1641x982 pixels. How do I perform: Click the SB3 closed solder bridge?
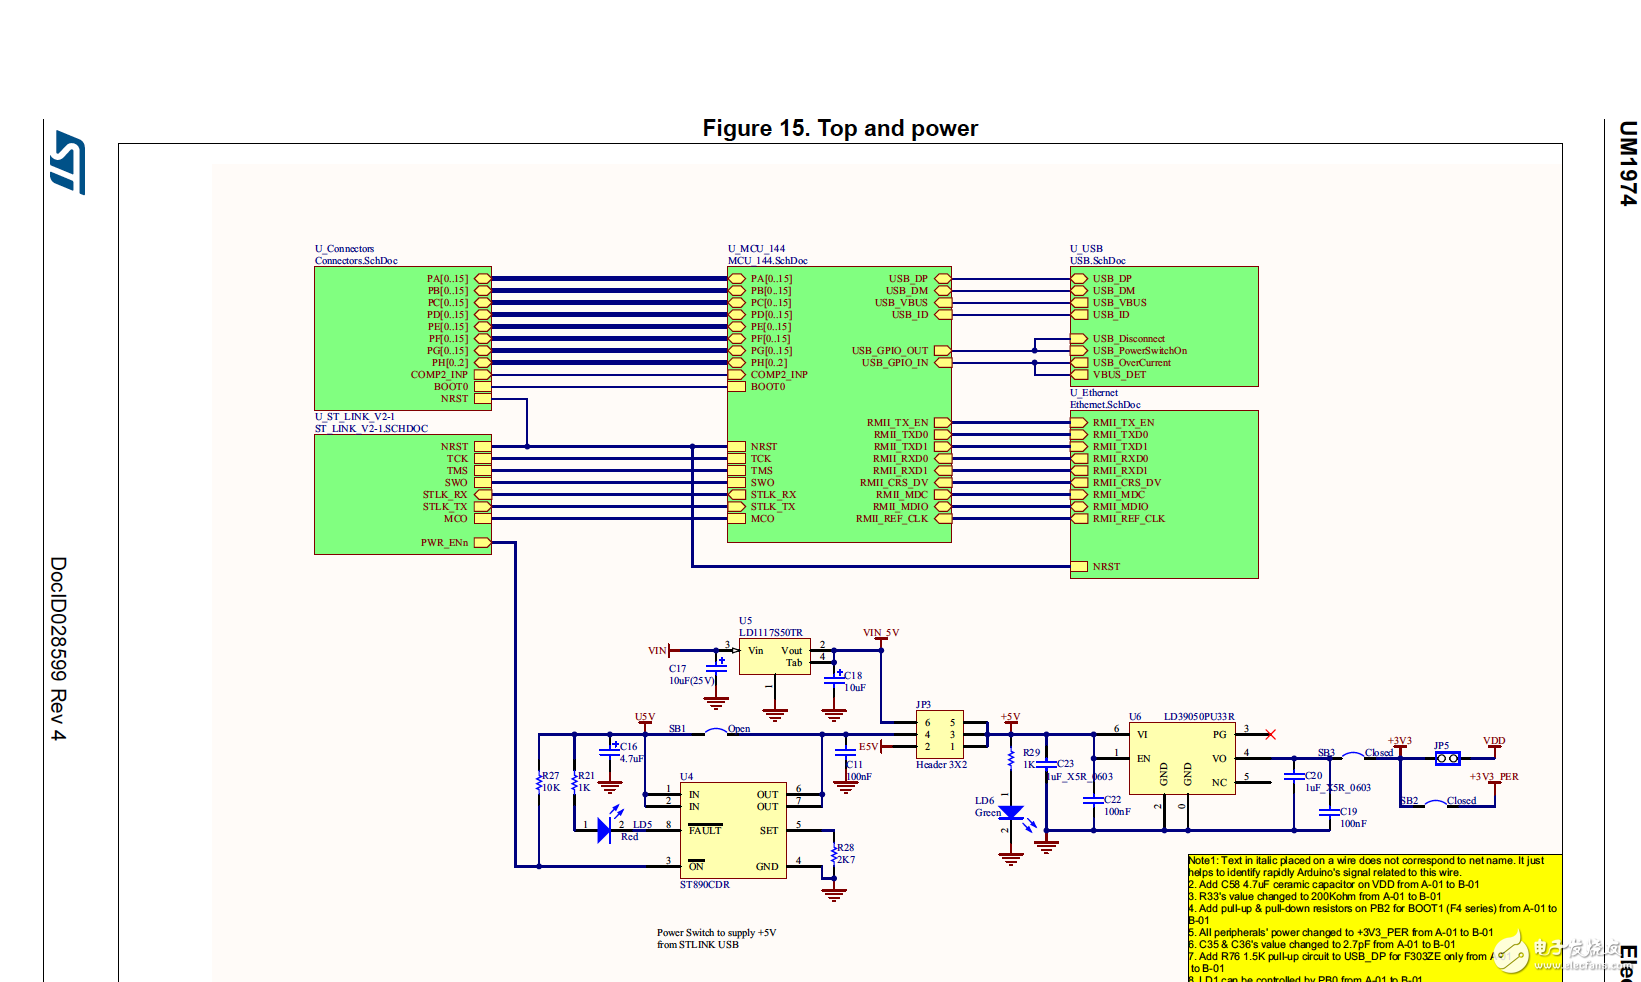point(1352,755)
